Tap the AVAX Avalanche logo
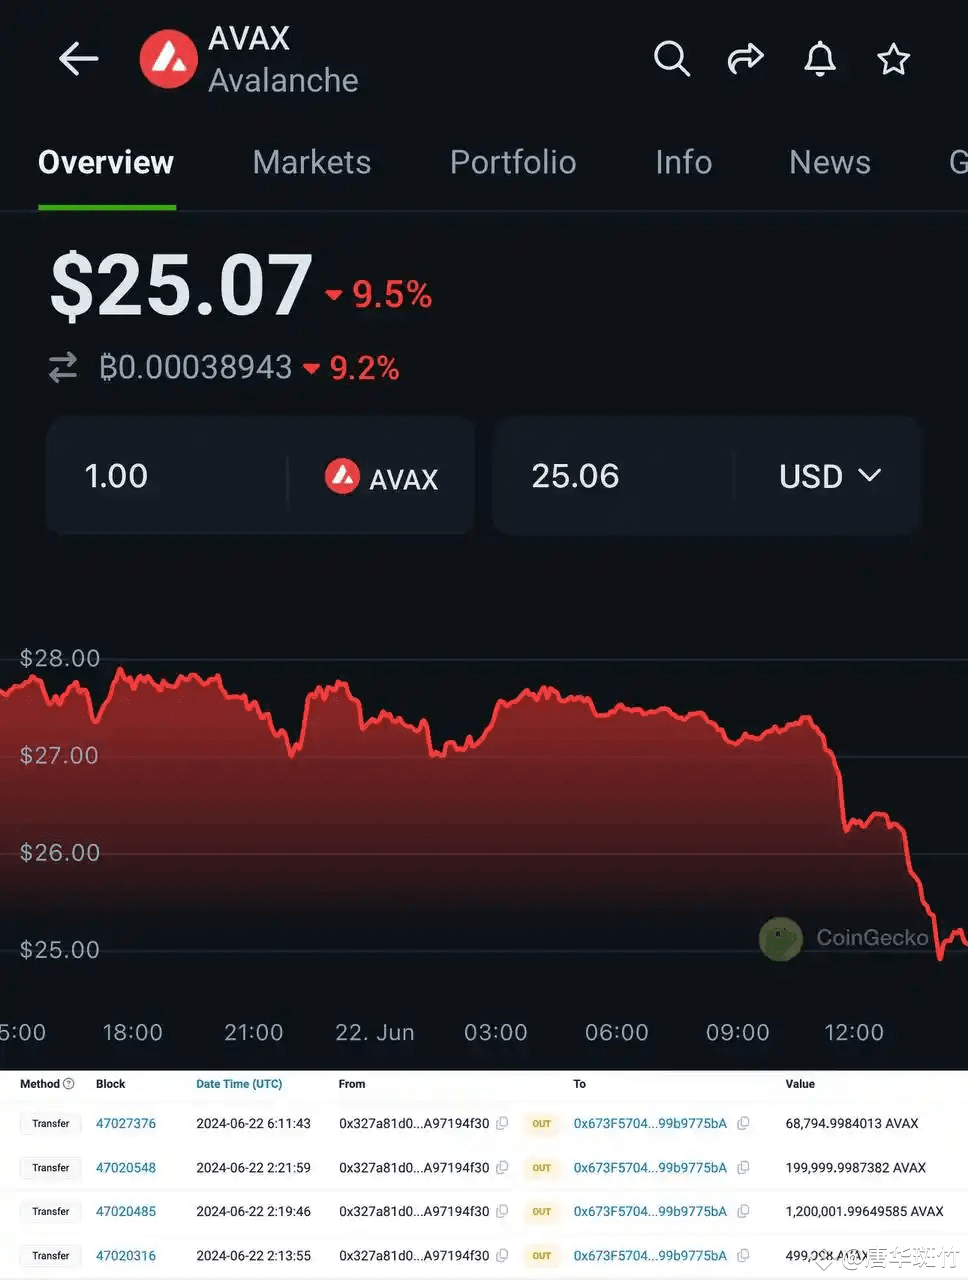This screenshot has width=968, height=1280. point(167,59)
